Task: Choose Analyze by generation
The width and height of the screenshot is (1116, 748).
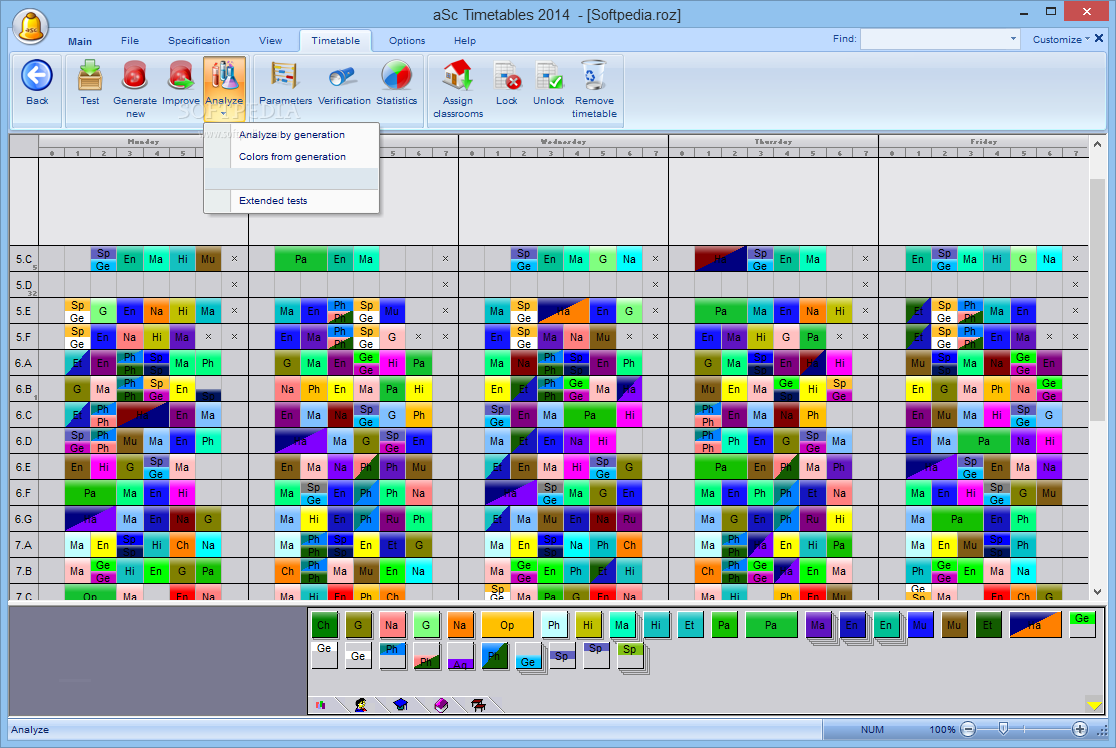Action: tap(291, 135)
